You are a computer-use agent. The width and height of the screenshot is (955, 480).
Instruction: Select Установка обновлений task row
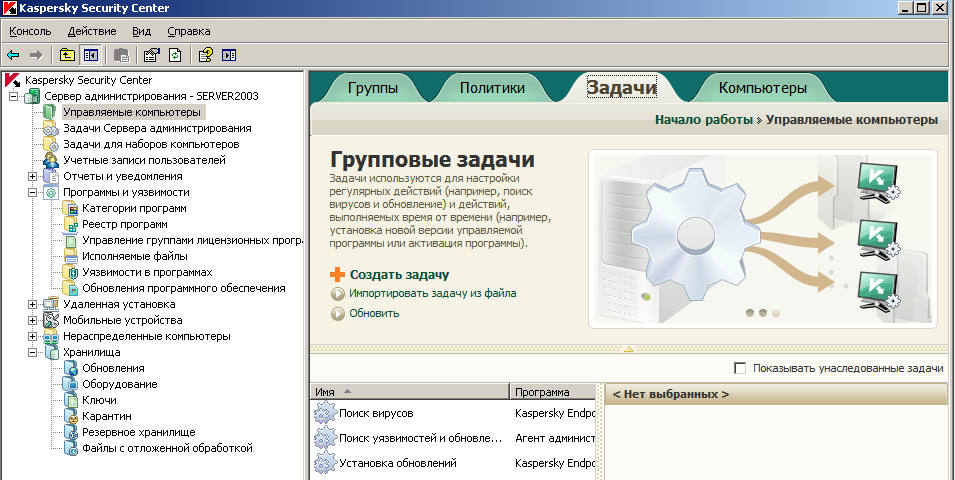click(x=453, y=464)
